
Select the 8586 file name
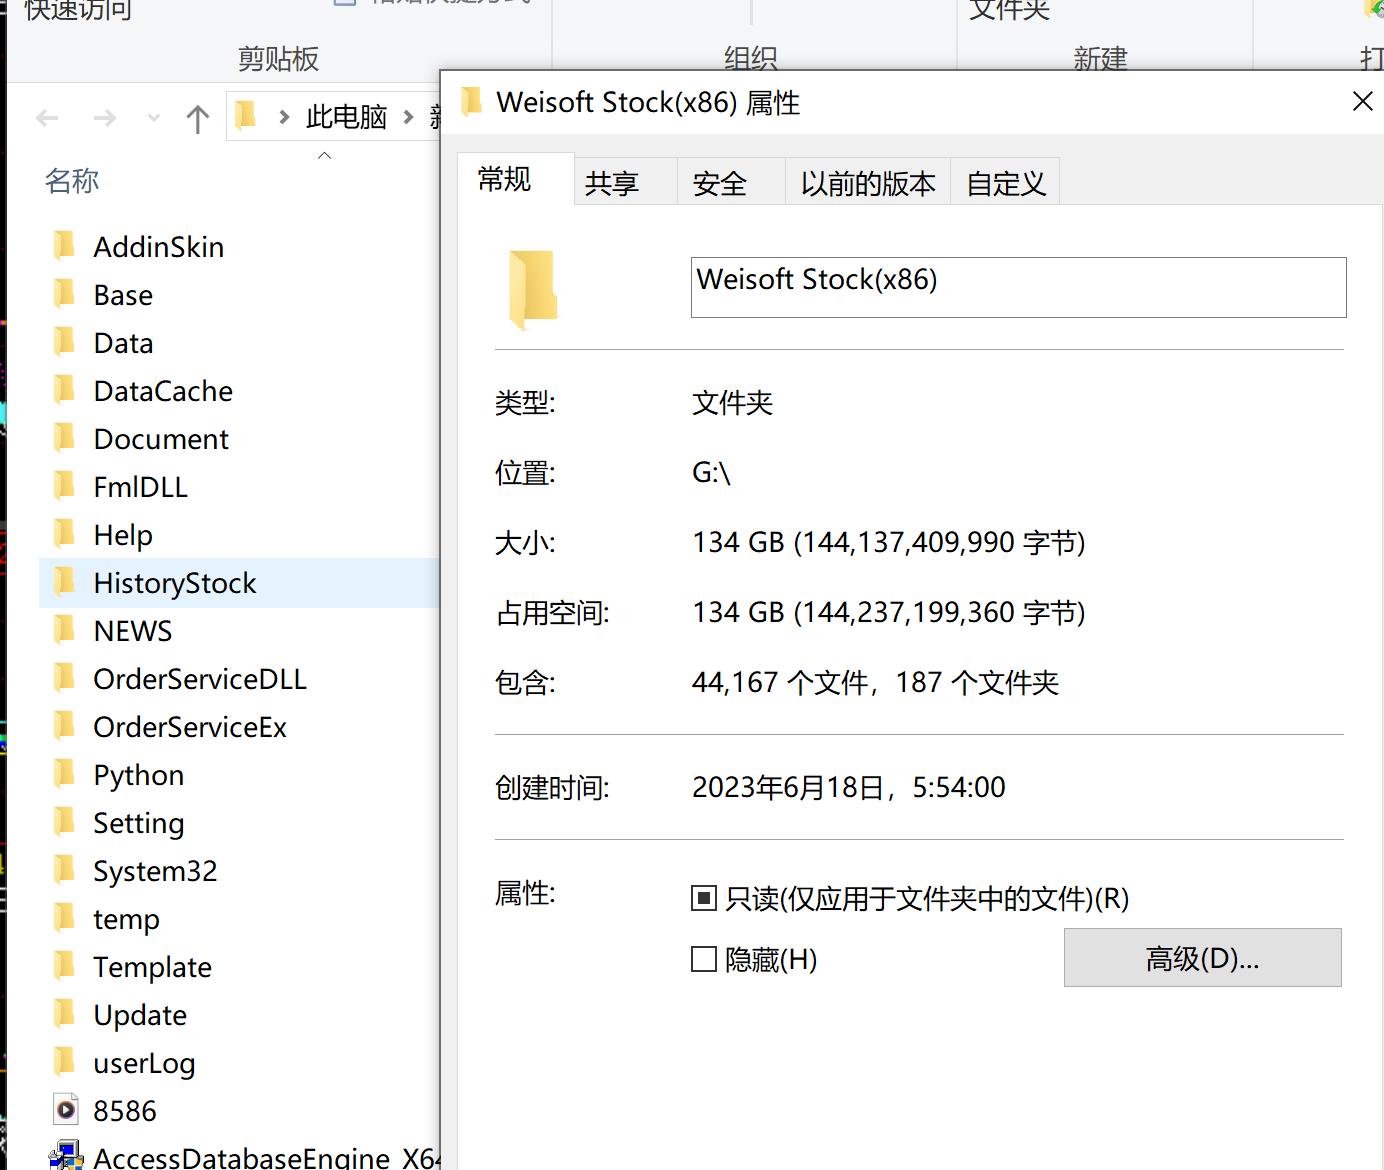pos(125,1111)
